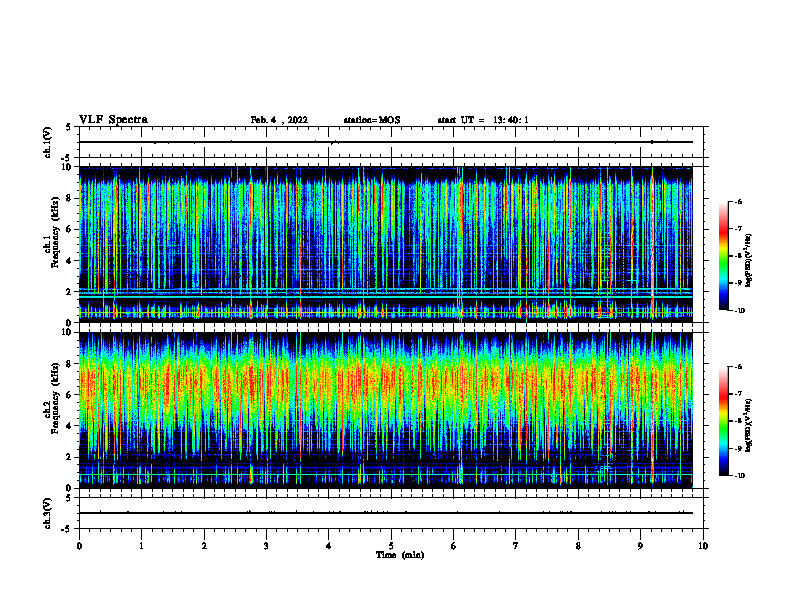792x612 pixels.
Task: Click the "ch.3(V)" axis label
Action: (x=47, y=513)
